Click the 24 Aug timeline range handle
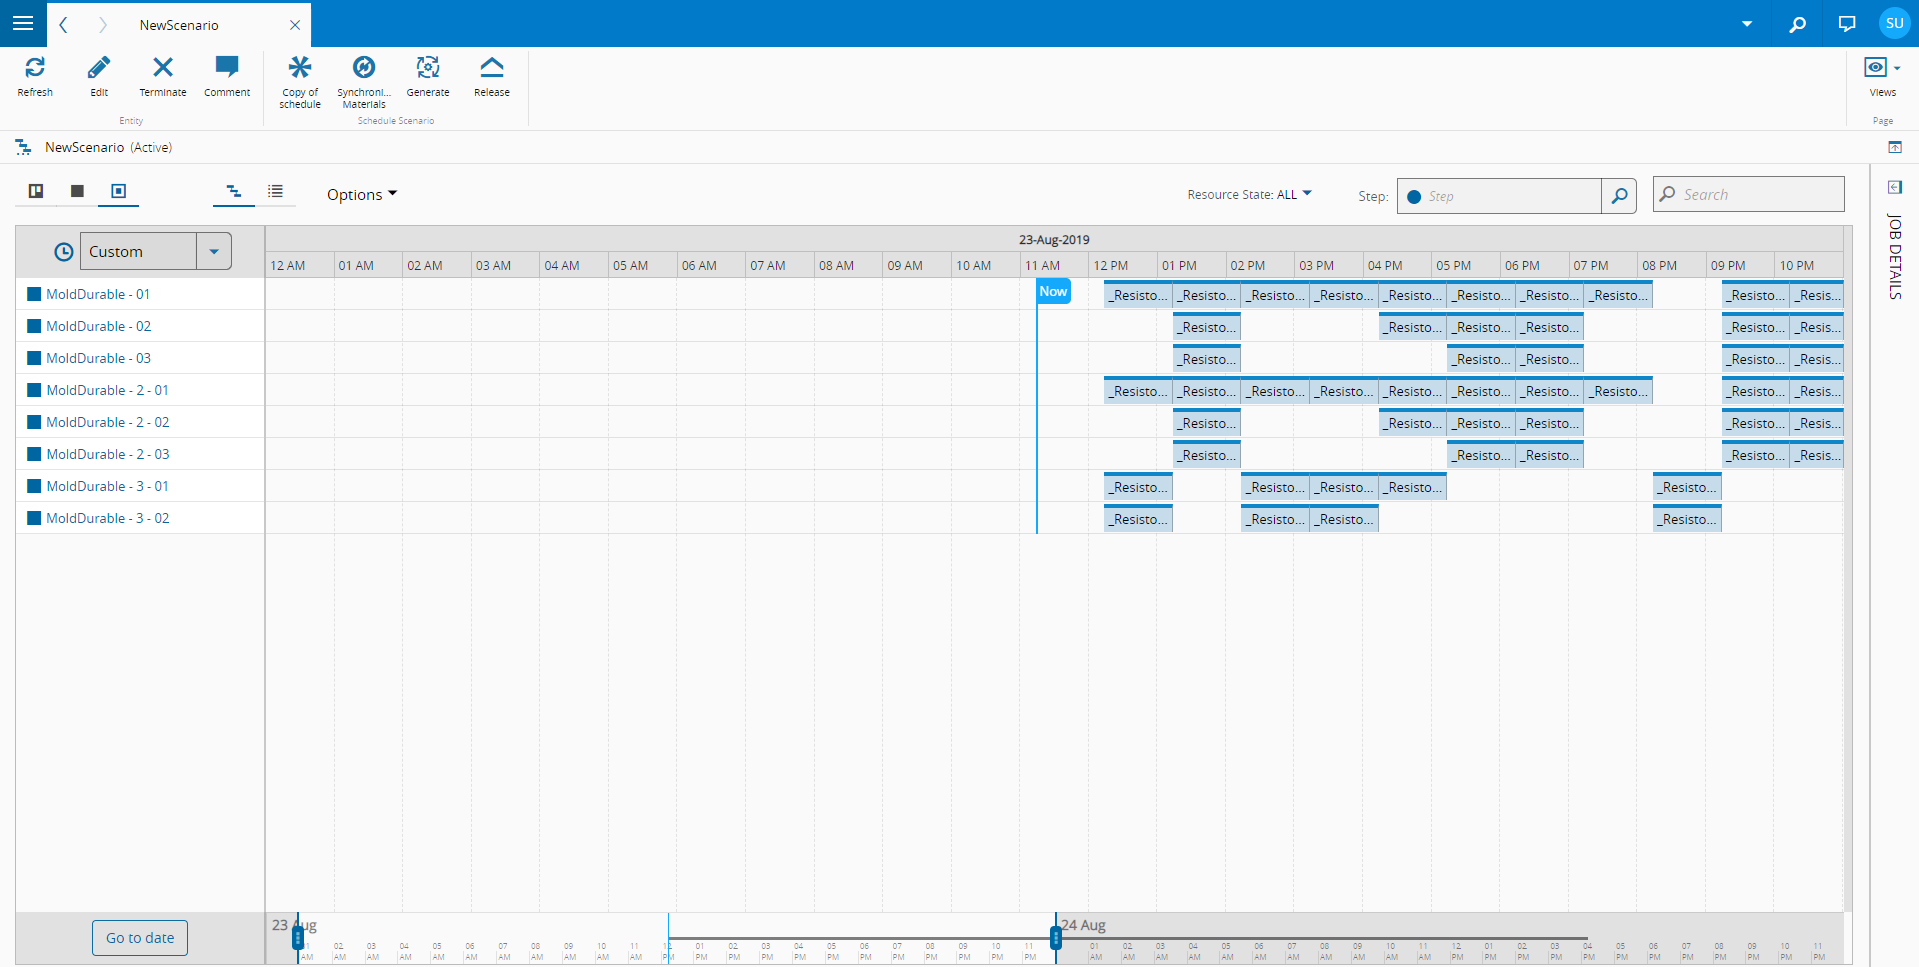This screenshot has height=967, width=1919. 1056,937
